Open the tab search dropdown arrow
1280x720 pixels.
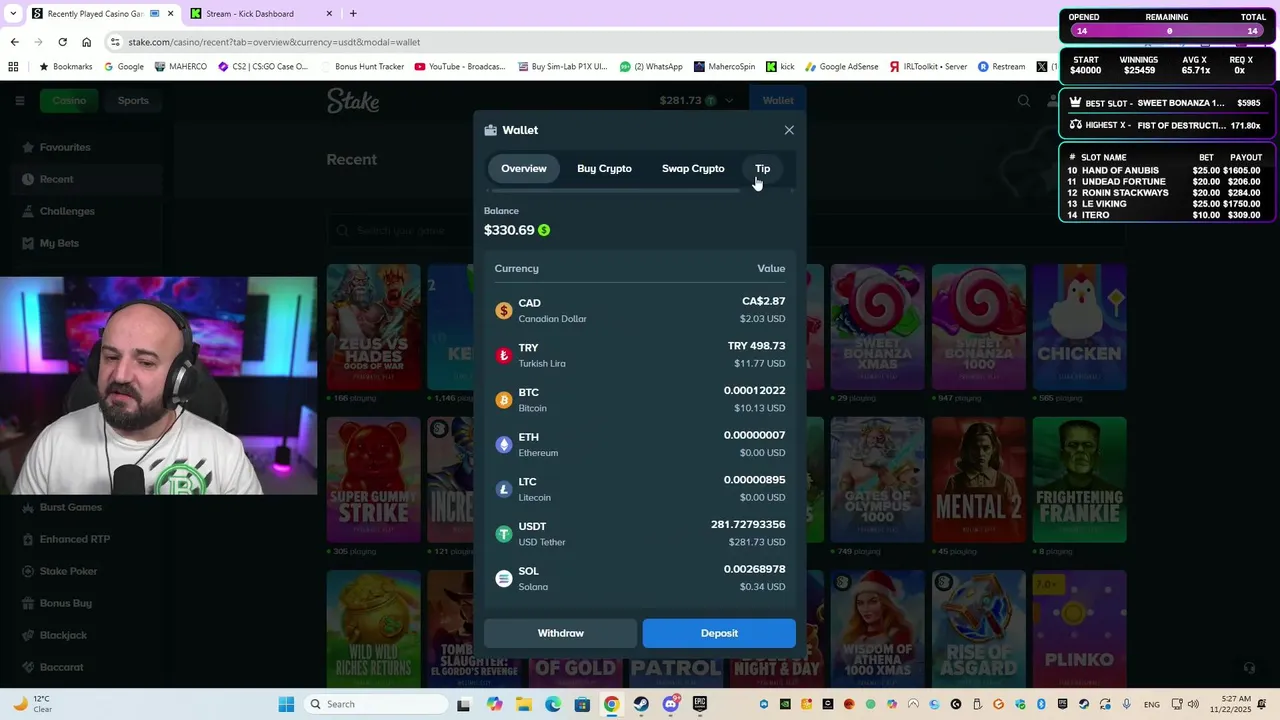click(13, 14)
